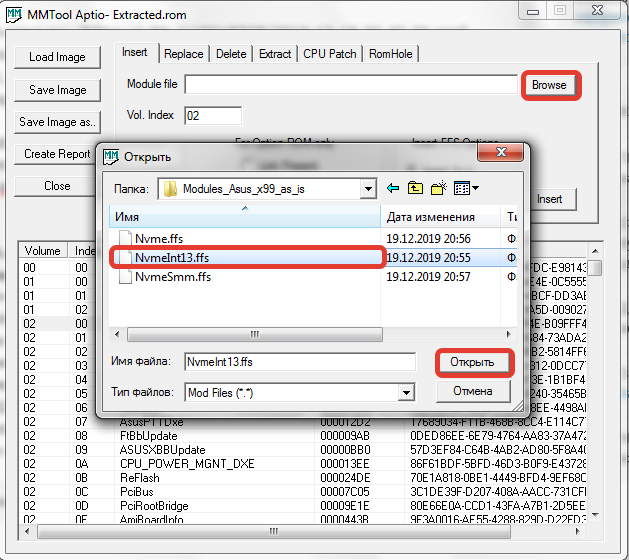The height and width of the screenshot is (560, 629).
Task: Create a new folder icon
Action: coord(438,188)
